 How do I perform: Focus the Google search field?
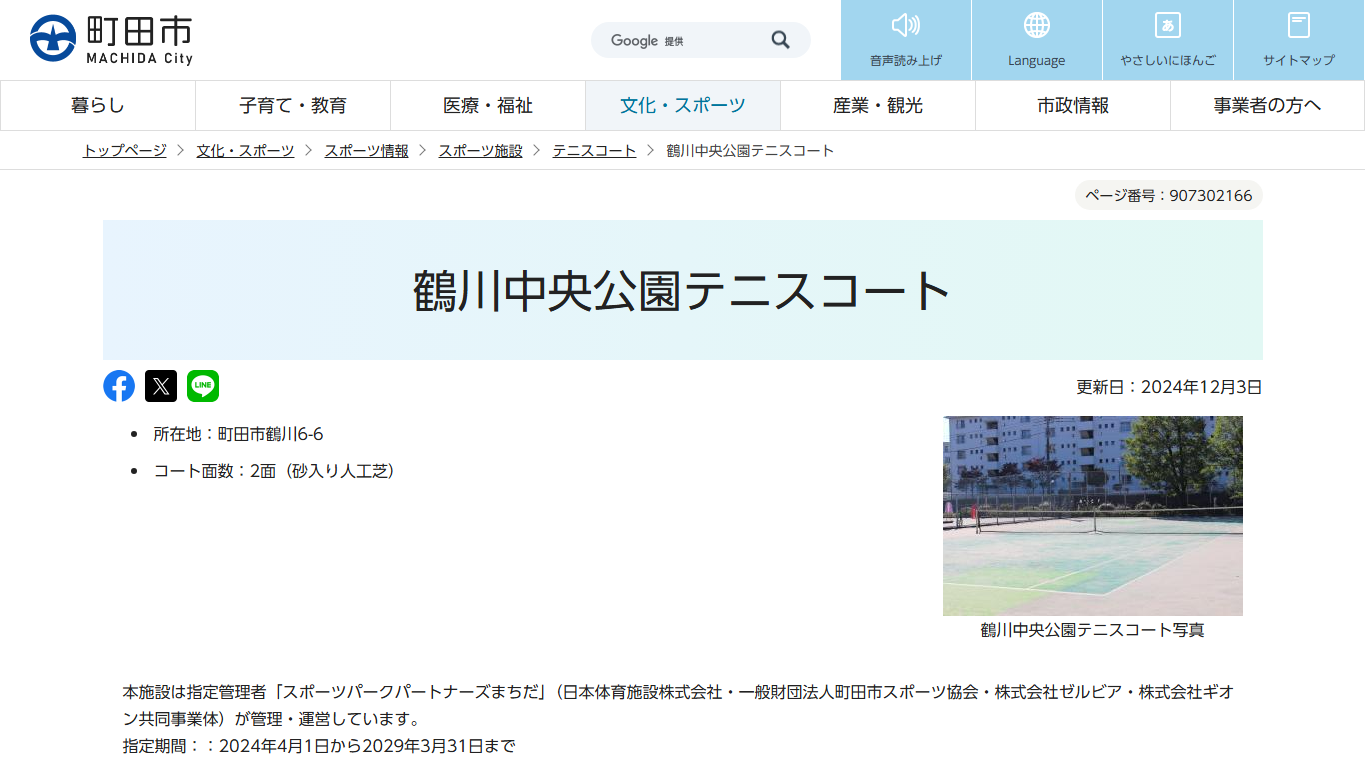680,40
